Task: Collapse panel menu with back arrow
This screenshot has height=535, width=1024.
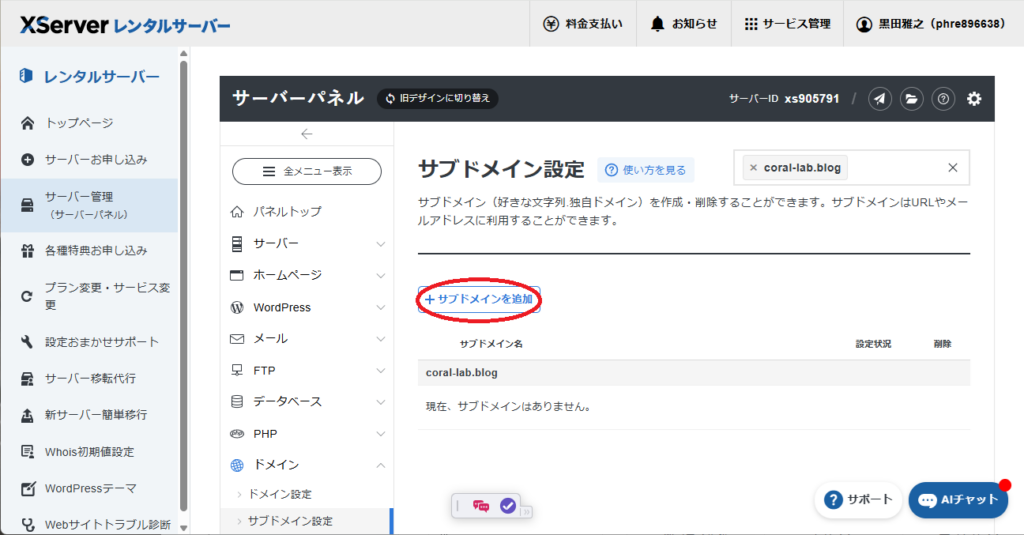Action: point(306,134)
